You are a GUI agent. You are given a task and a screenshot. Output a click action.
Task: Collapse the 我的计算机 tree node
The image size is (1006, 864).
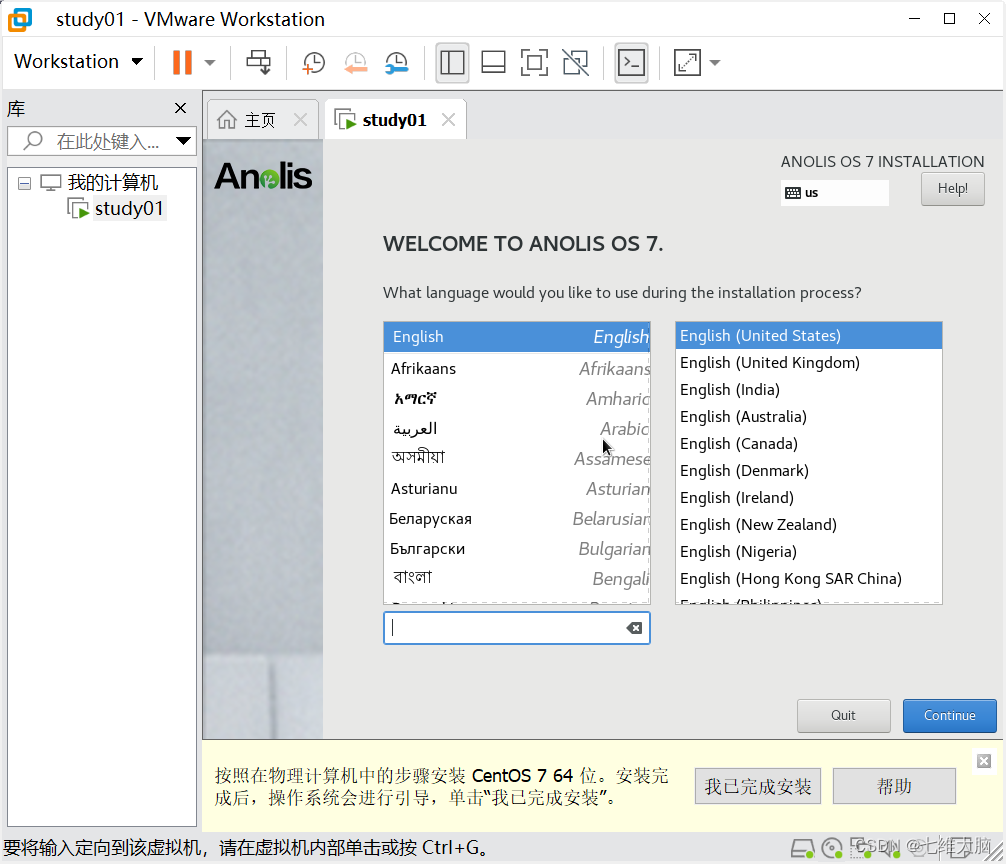tap(24, 183)
